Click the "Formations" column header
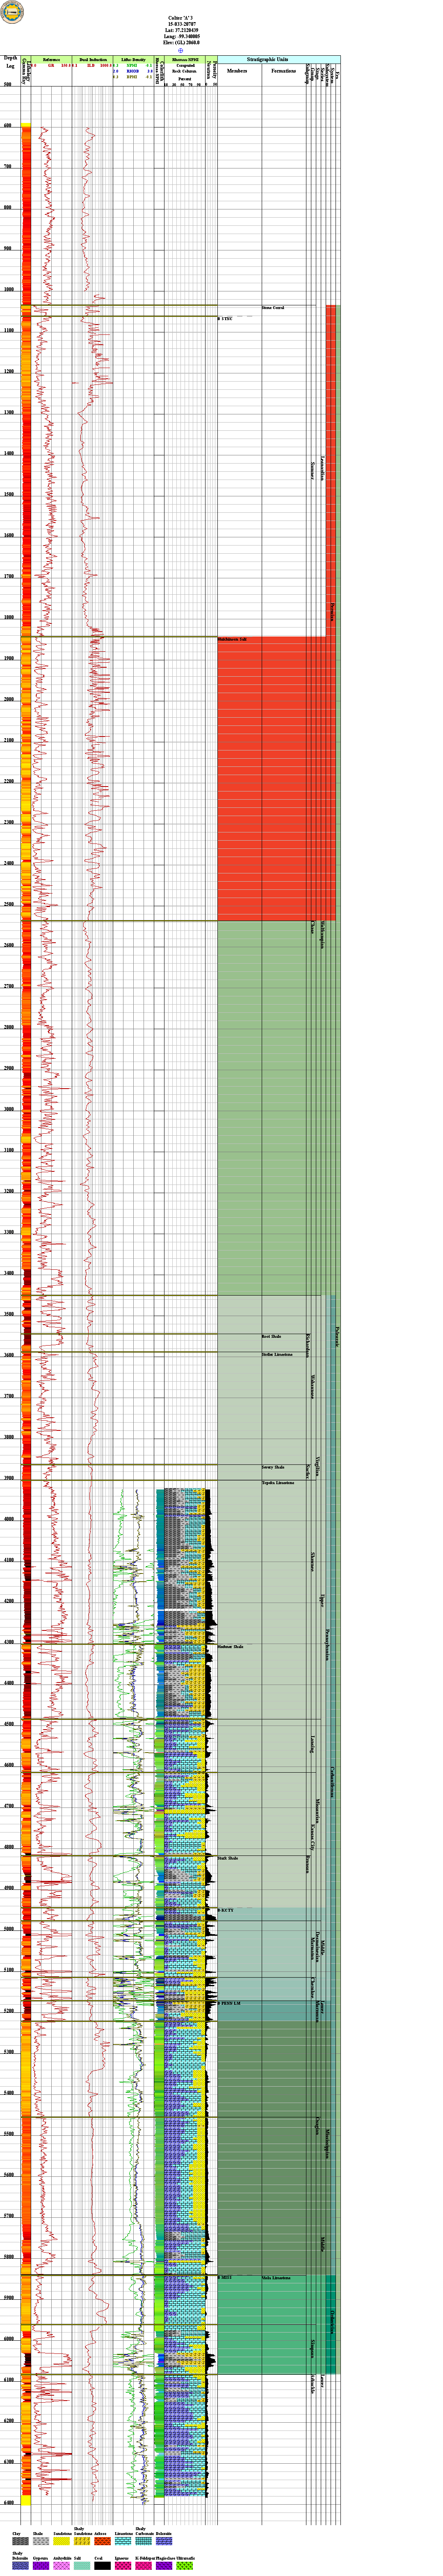 point(284,71)
